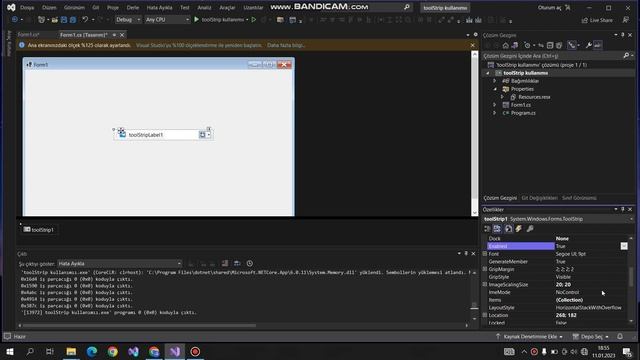Collapse the Properties folder in Solution Explorer
Image resolution: width=640 pixels, height=360 pixels.
494,89
